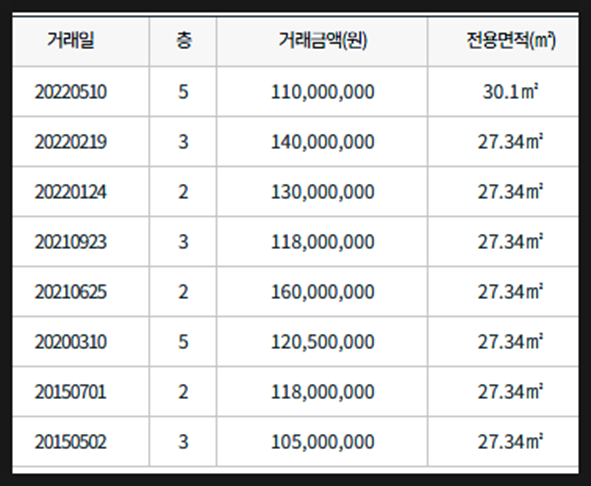Click the 전용면적(㎡) column header

[504, 41]
